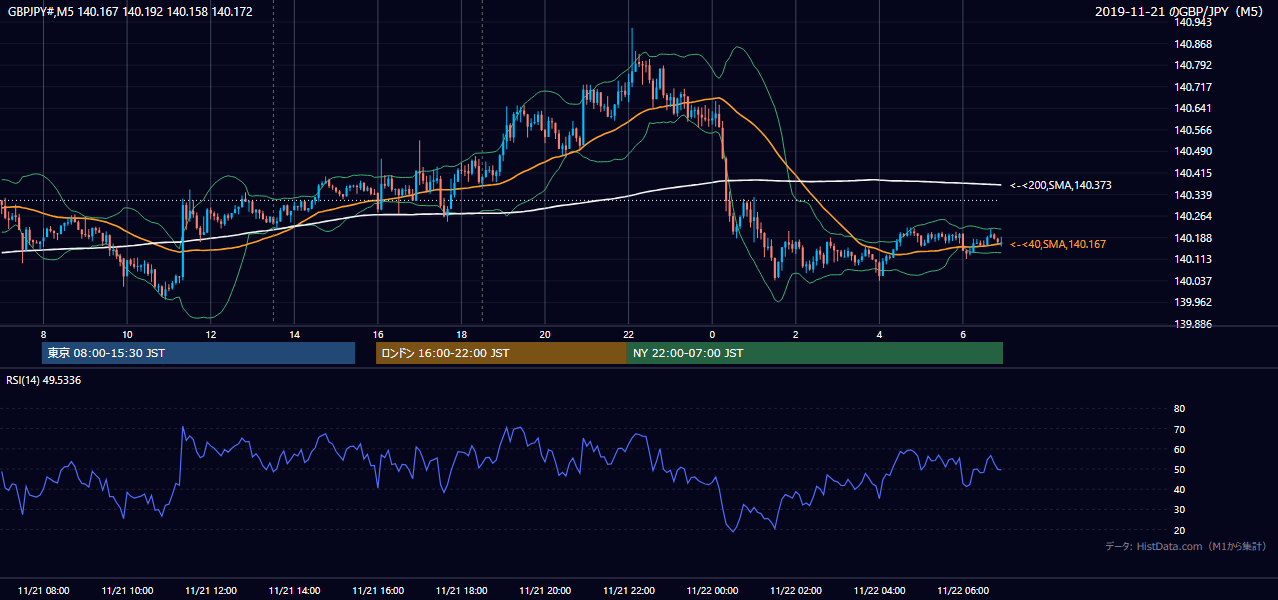Viewport: 1278px width, 600px height.
Task: Click the 200 SMA 140.373 label
Action: click(1061, 186)
